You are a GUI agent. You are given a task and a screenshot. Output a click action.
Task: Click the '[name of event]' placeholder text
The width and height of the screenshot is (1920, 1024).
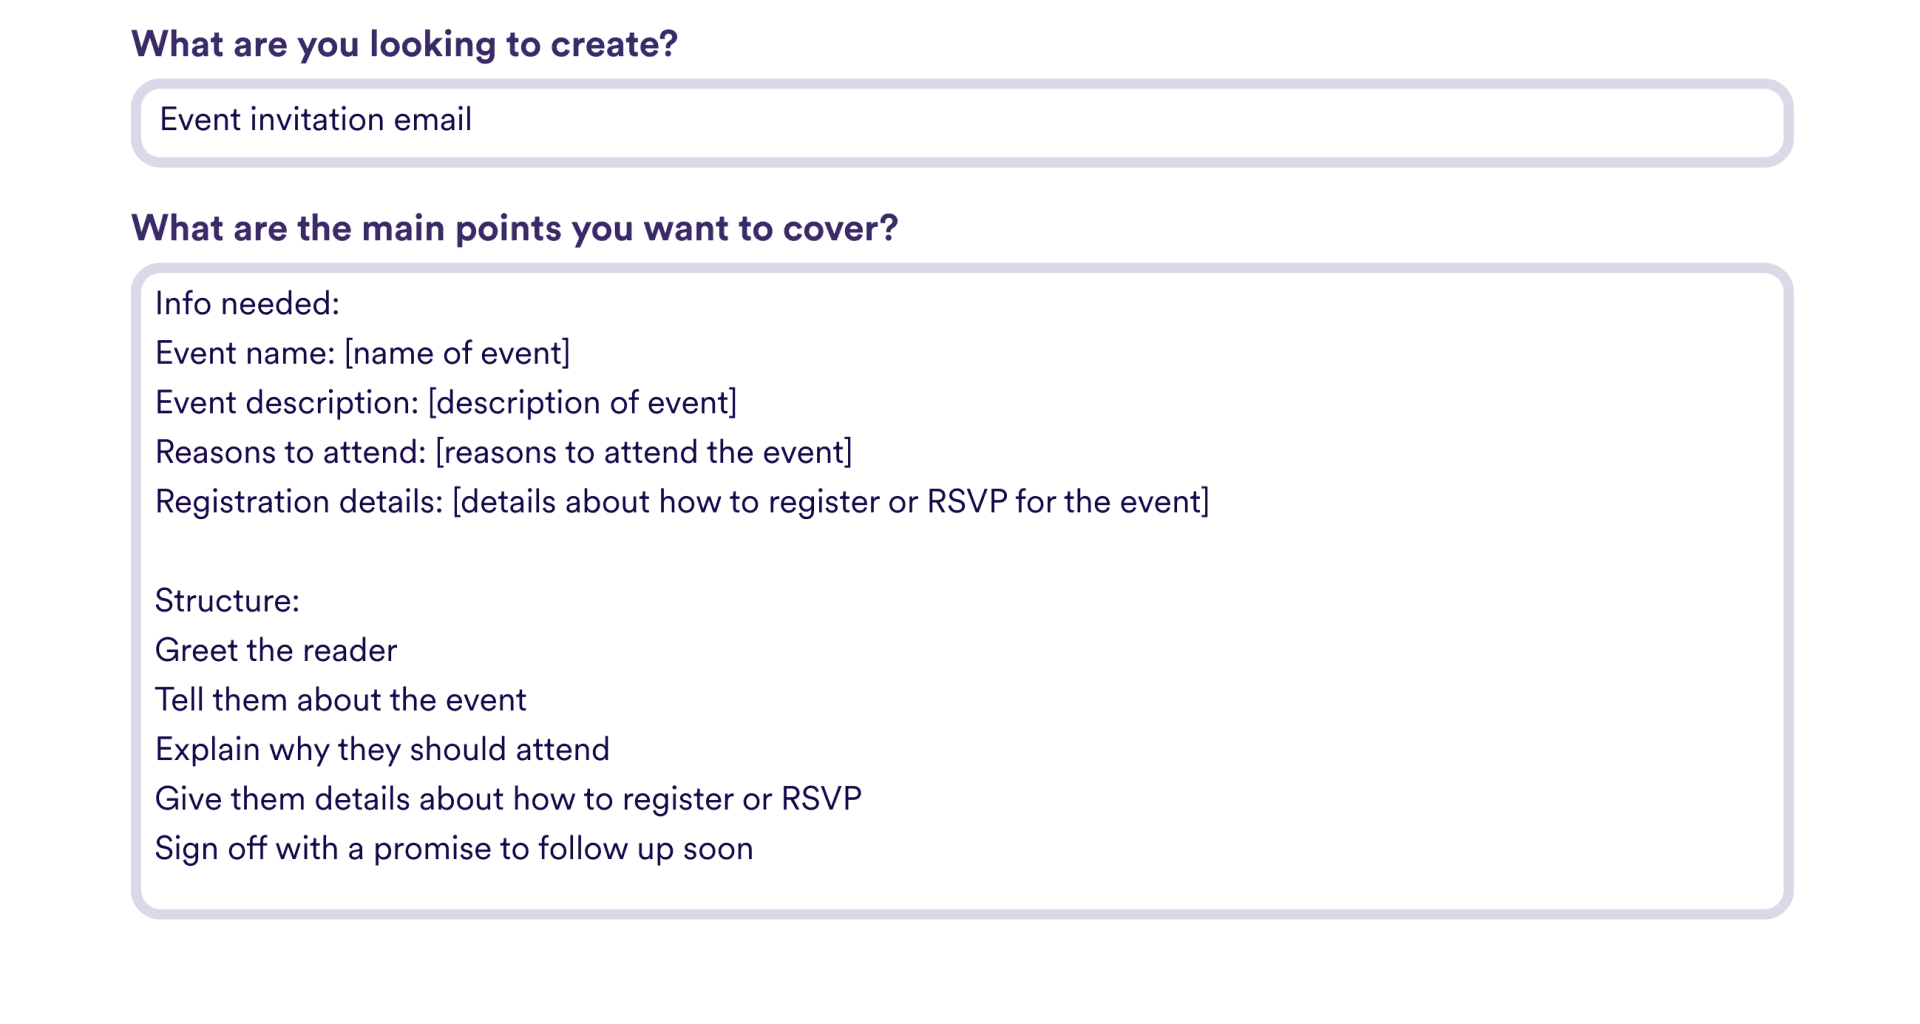click(457, 353)
